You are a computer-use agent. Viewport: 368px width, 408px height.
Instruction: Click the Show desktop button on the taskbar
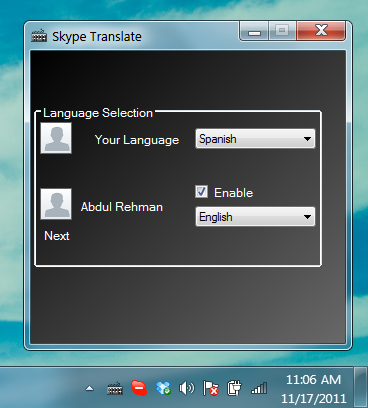coord(360,387)
